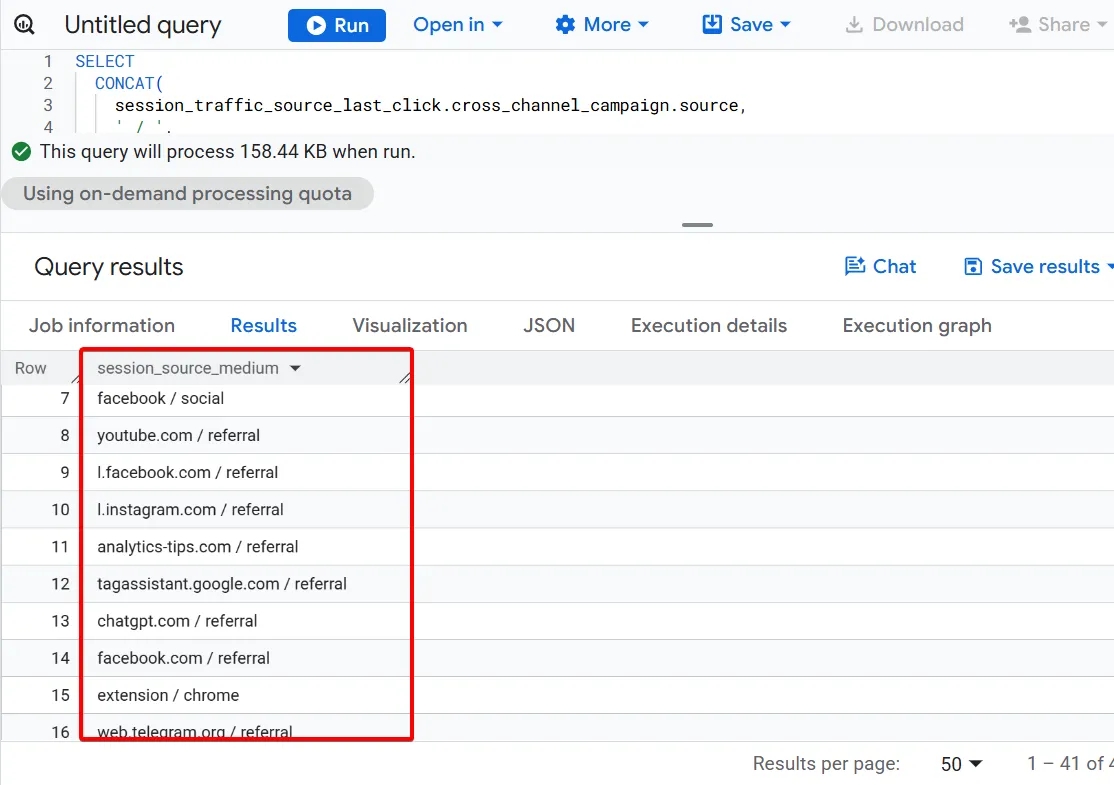Click the green query validation check icon
Image resolution: width=1114 pixels, height=785 pixels.
(x=21, y=151)
